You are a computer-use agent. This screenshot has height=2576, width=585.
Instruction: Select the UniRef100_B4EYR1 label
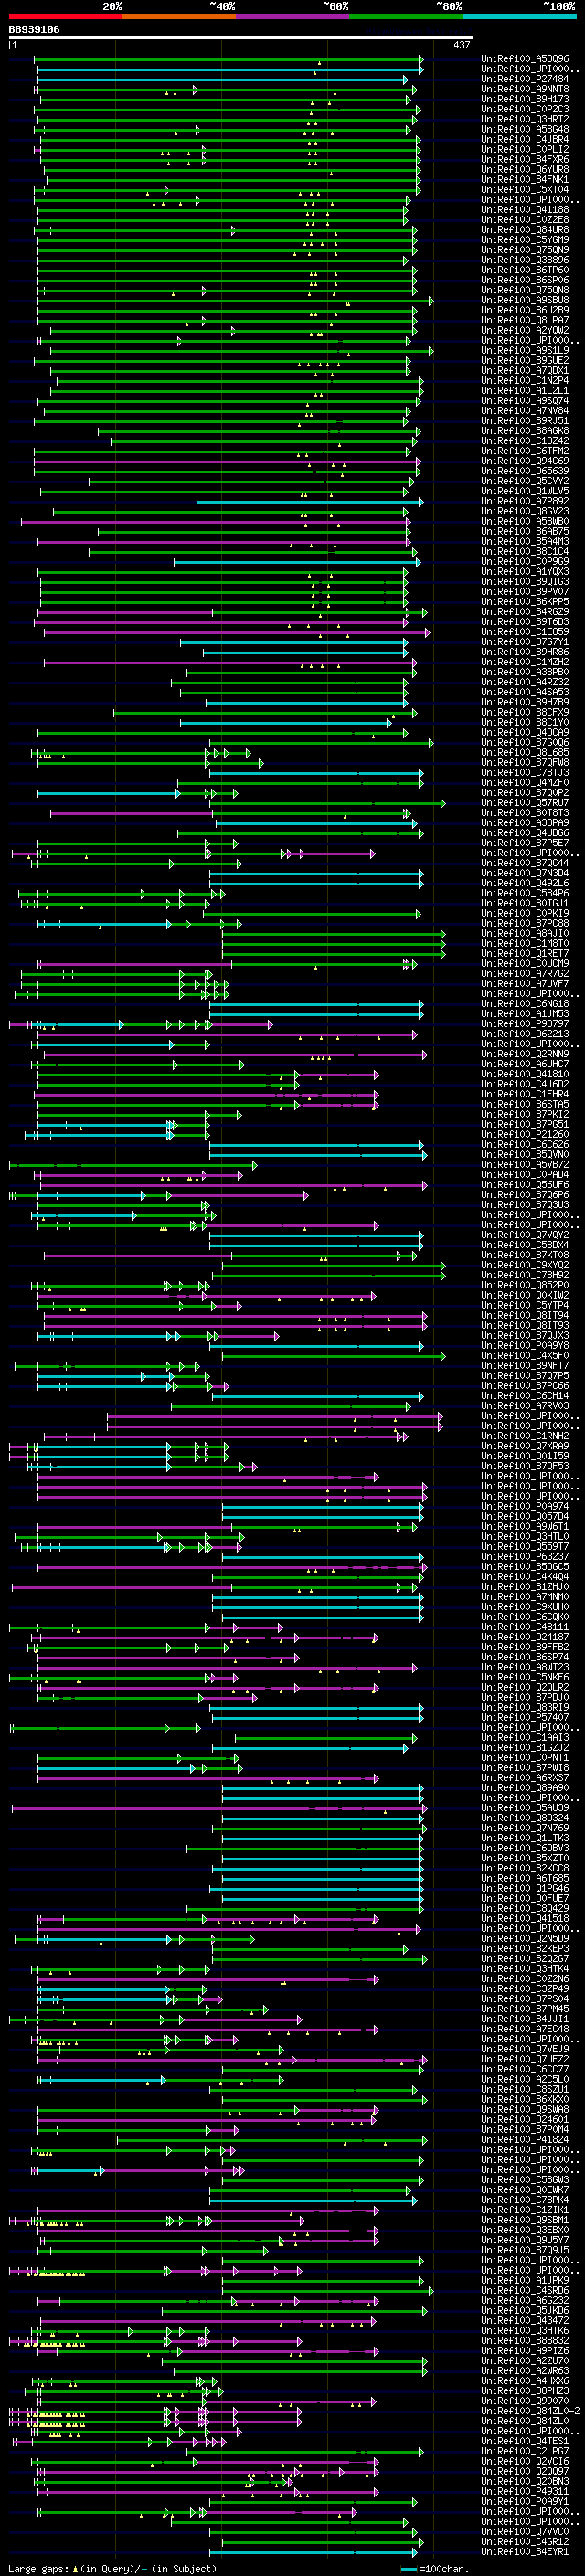pos(525,2552)
